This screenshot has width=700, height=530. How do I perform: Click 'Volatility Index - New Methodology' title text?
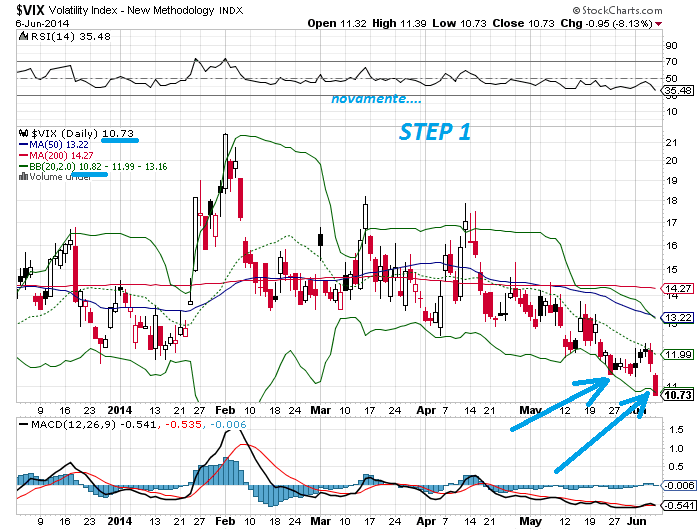click(x=131, y=10)
